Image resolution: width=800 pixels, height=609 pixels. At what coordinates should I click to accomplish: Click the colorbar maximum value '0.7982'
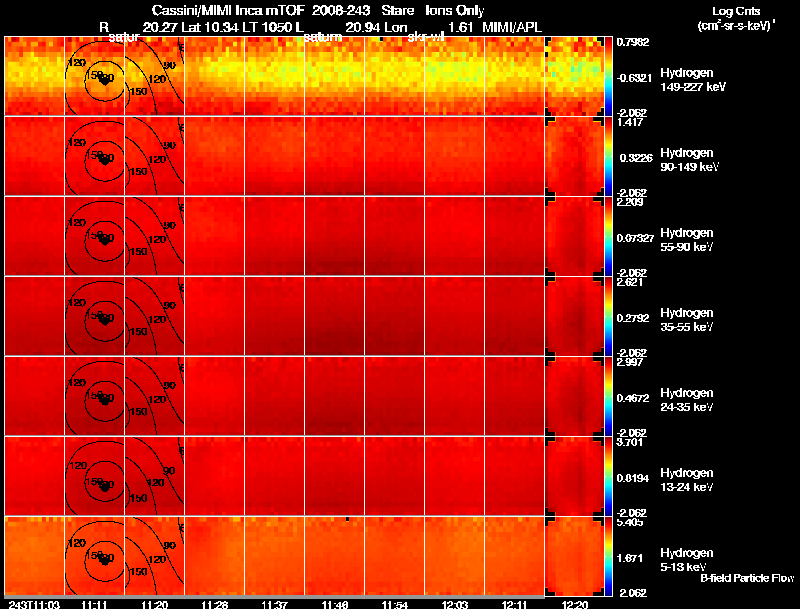[x=633, y=42]
